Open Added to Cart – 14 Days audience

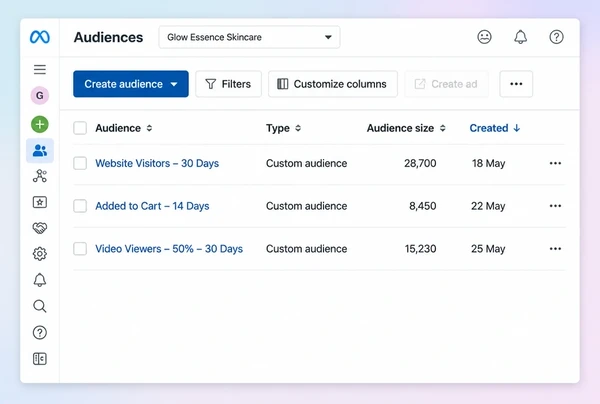[x=152, y=206]
